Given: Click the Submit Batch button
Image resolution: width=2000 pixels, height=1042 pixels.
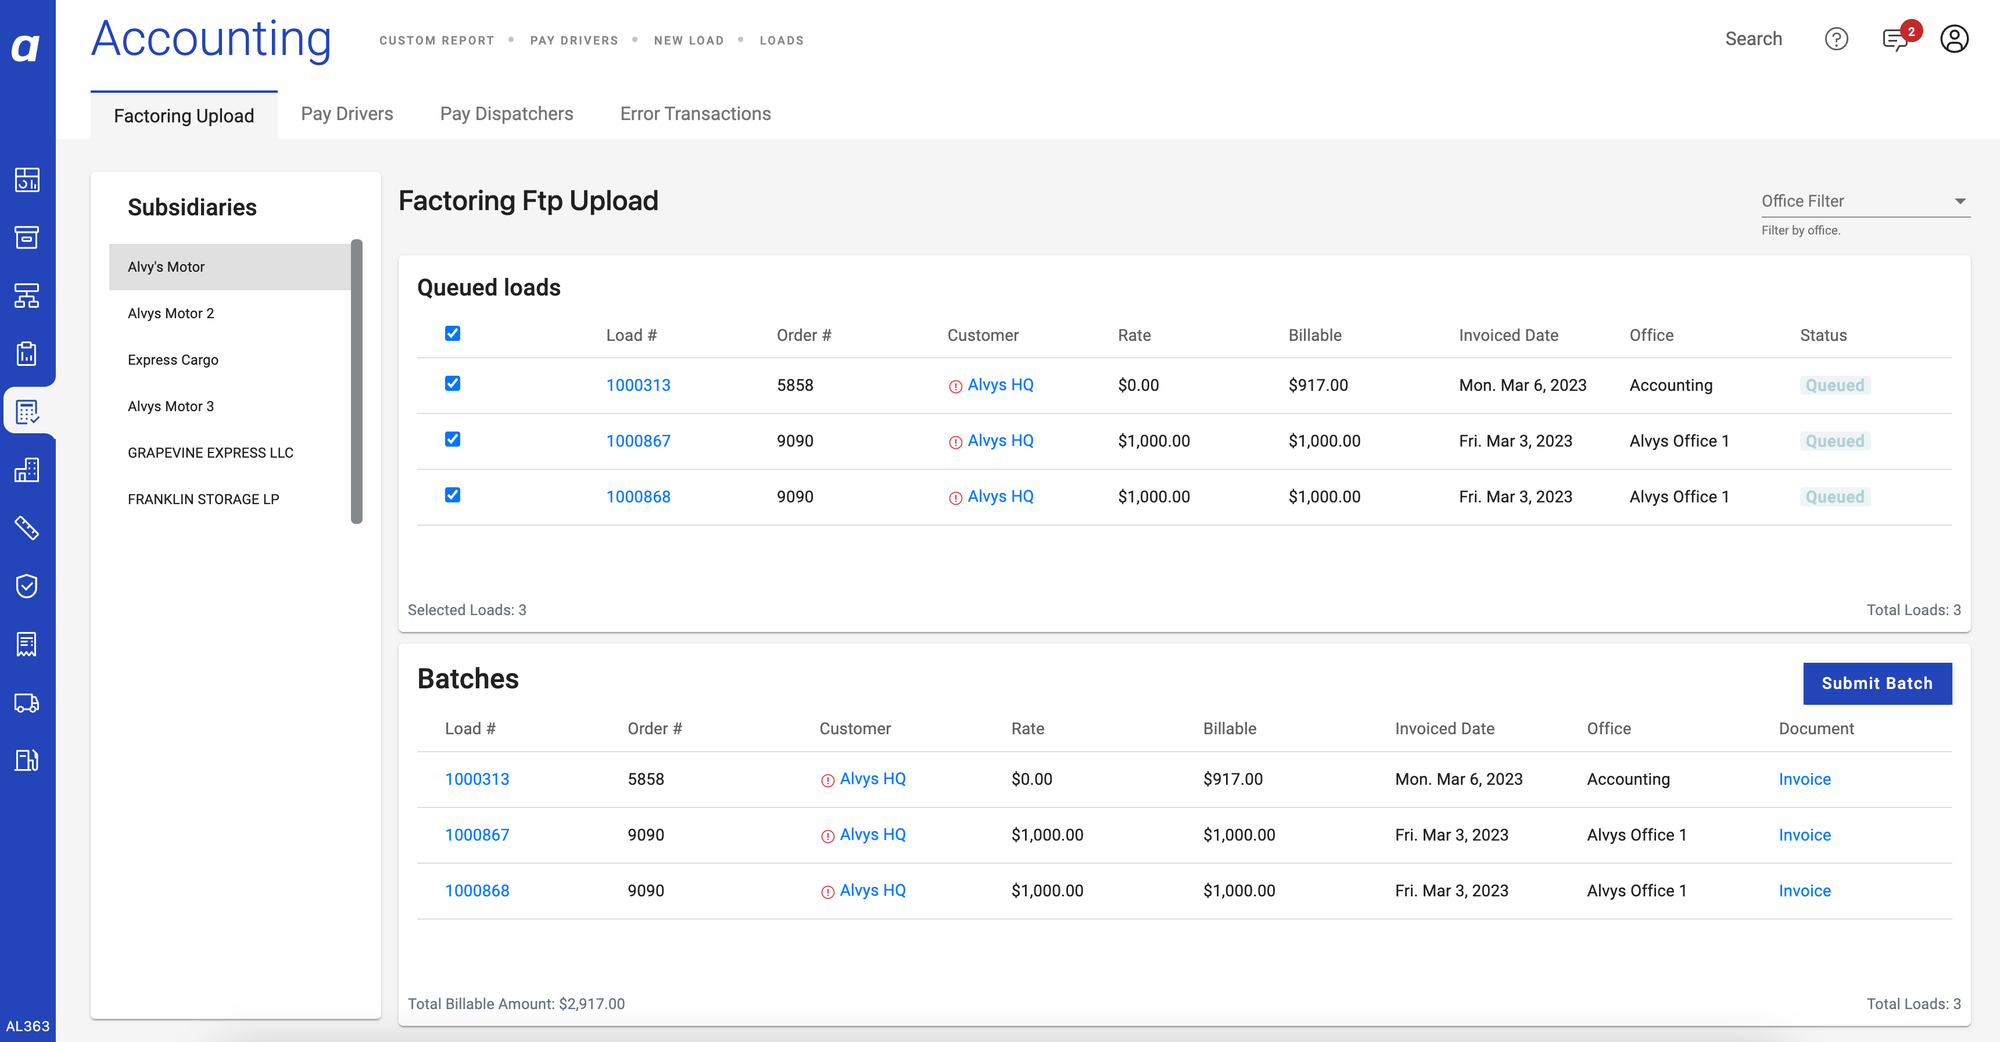Looking at the screenshot, I should (x=1877, y=684).
